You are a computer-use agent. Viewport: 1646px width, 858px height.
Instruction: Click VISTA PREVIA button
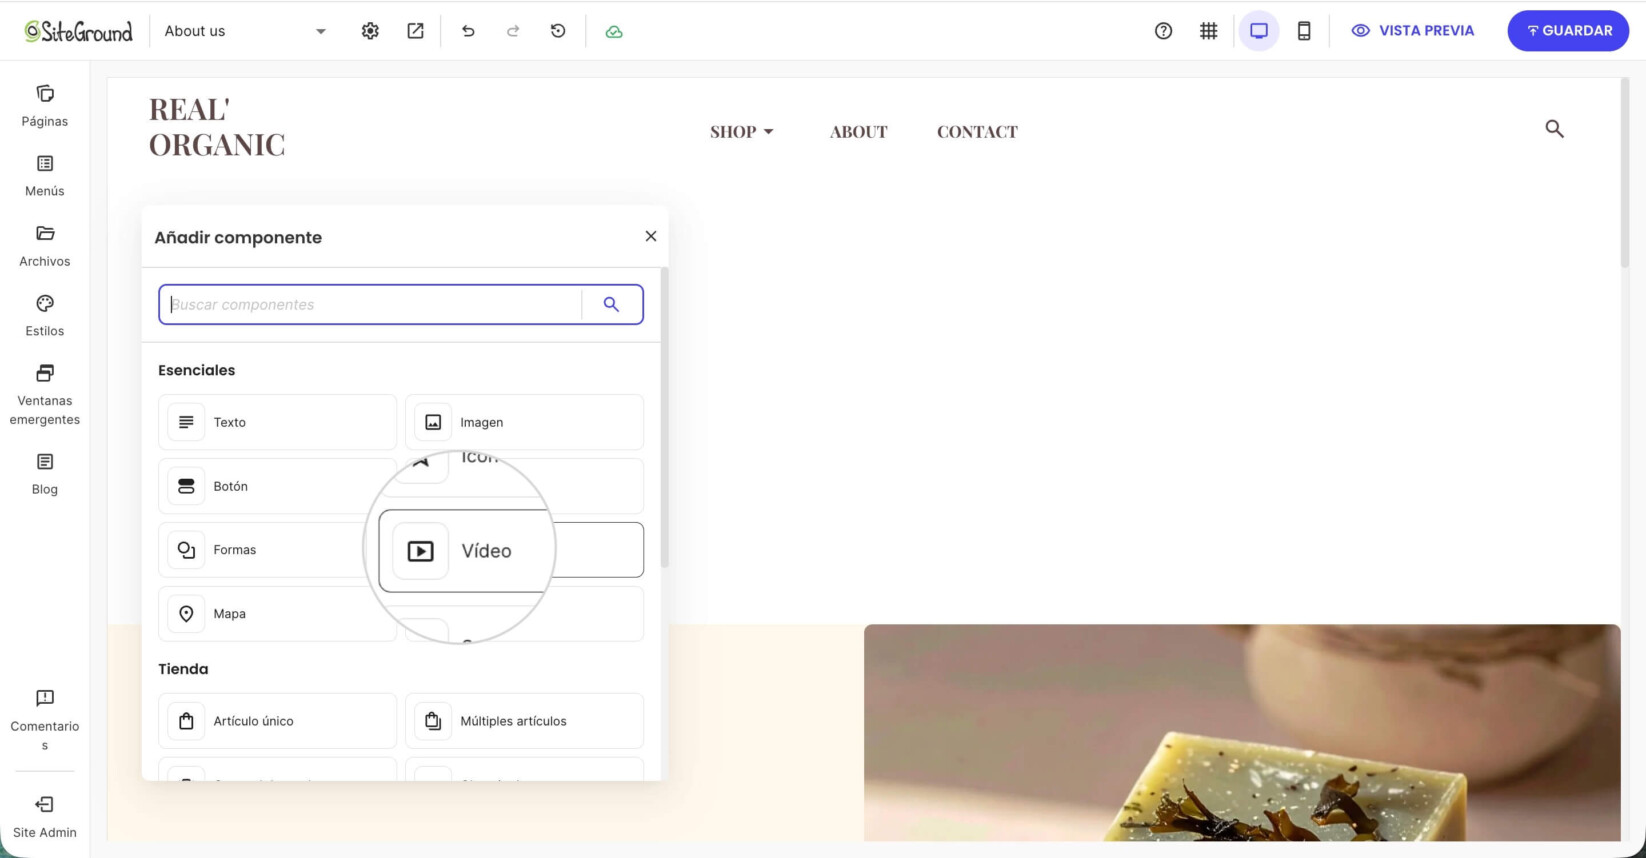coord(1413,31)
